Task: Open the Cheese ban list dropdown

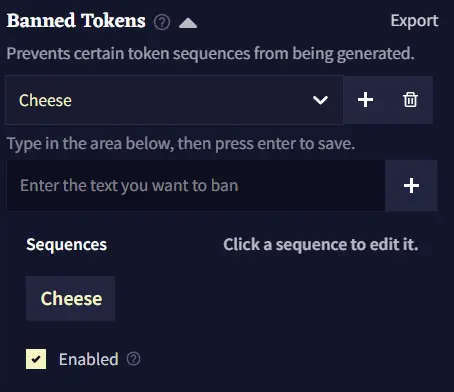Action: (174, 100)
